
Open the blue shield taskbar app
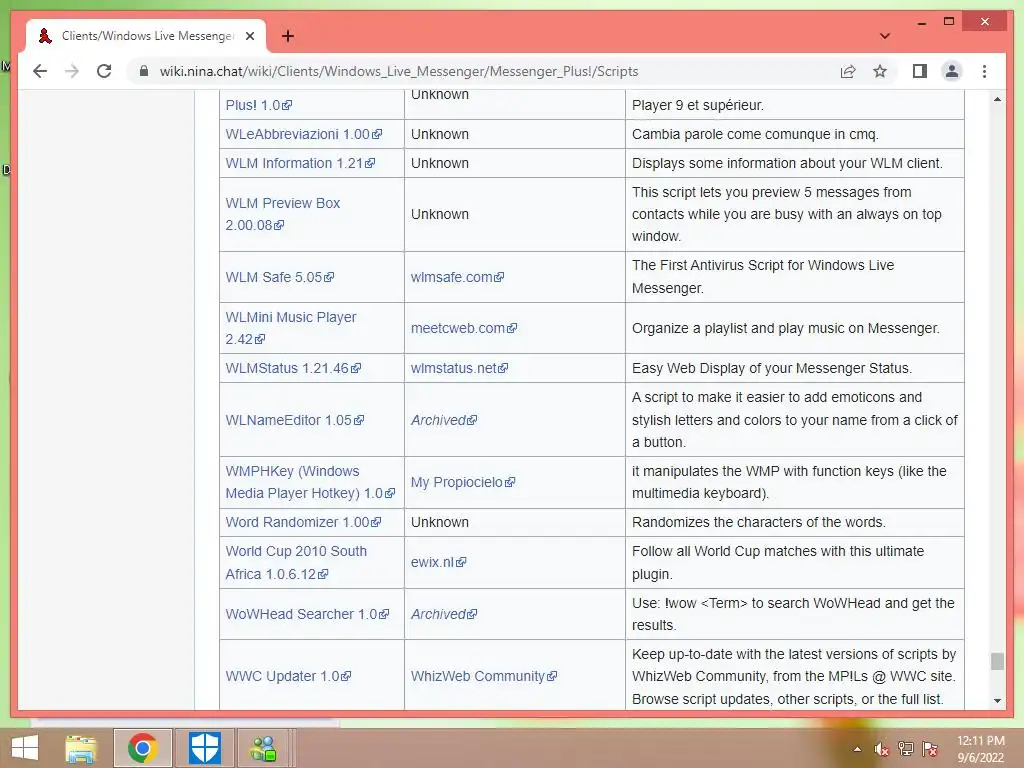click(204, 748)
